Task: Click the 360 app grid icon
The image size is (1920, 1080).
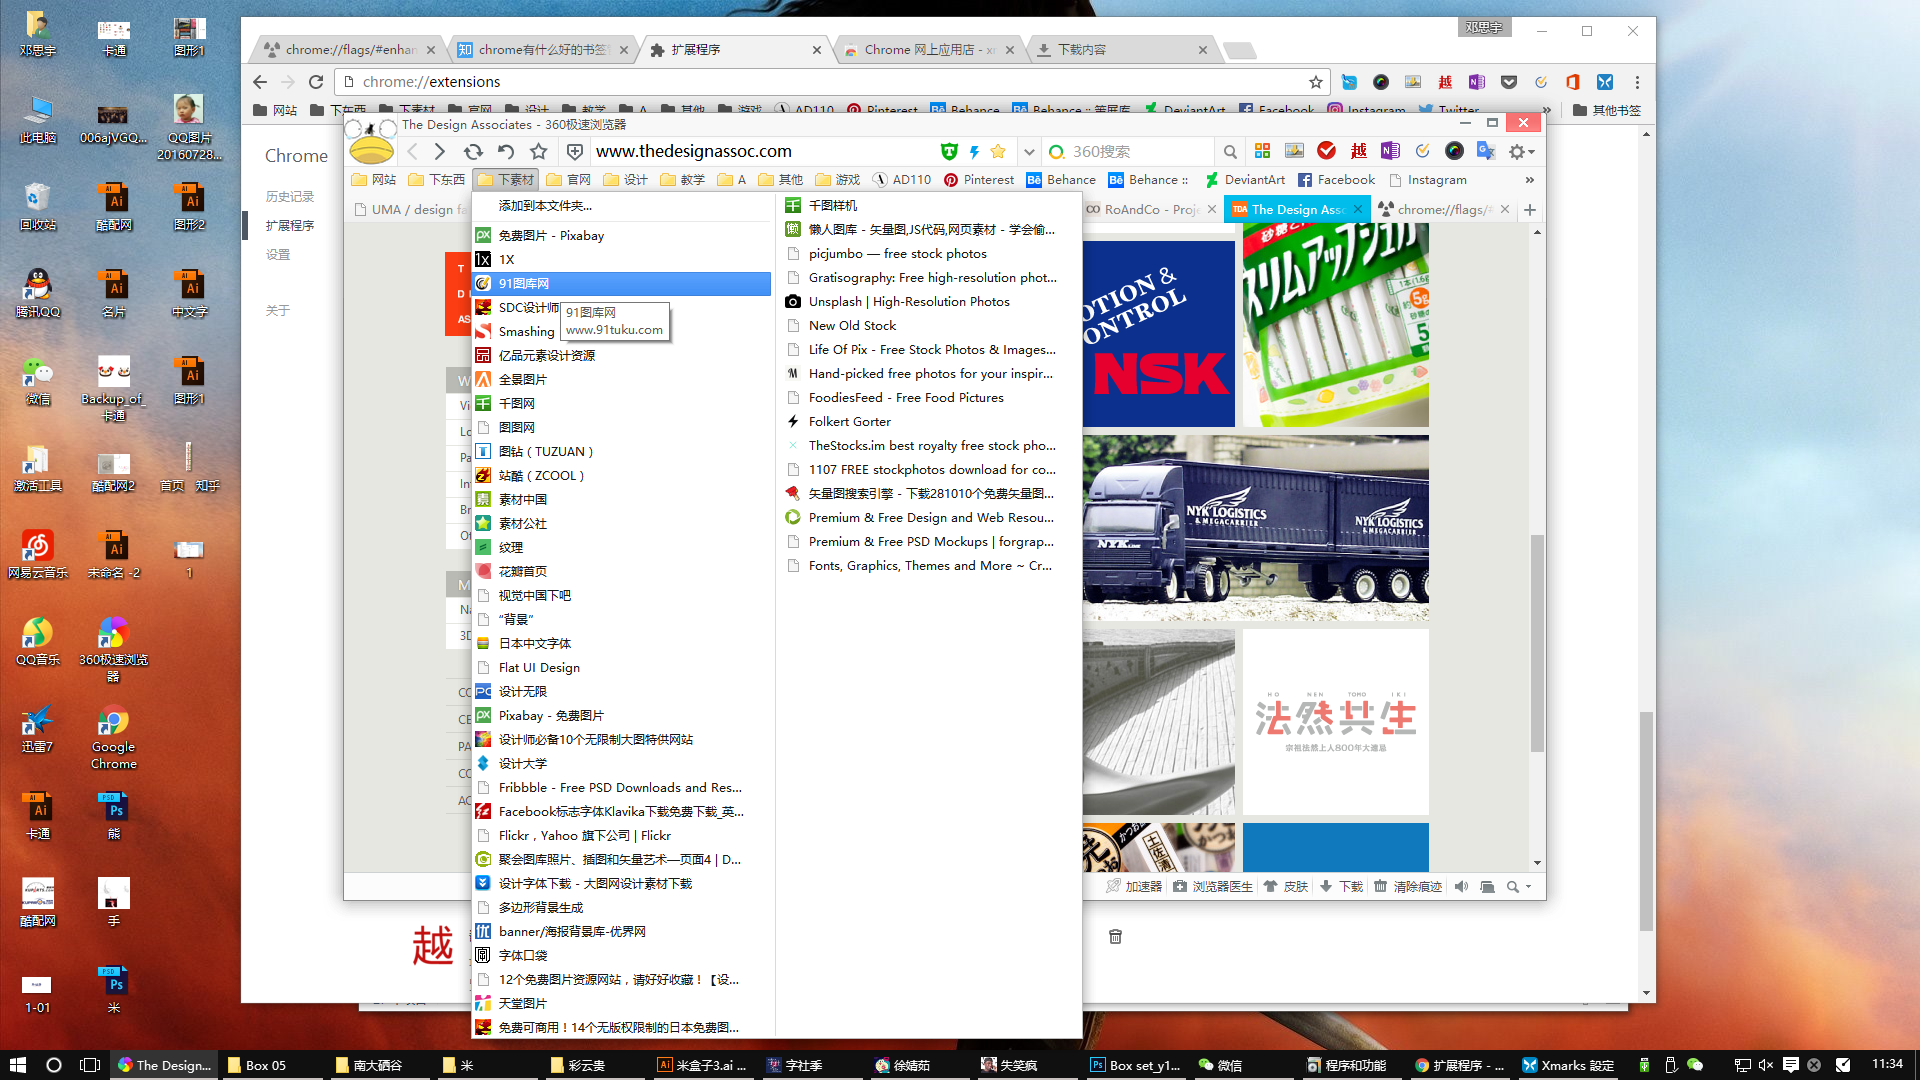Action: [x=1262, y=151]
